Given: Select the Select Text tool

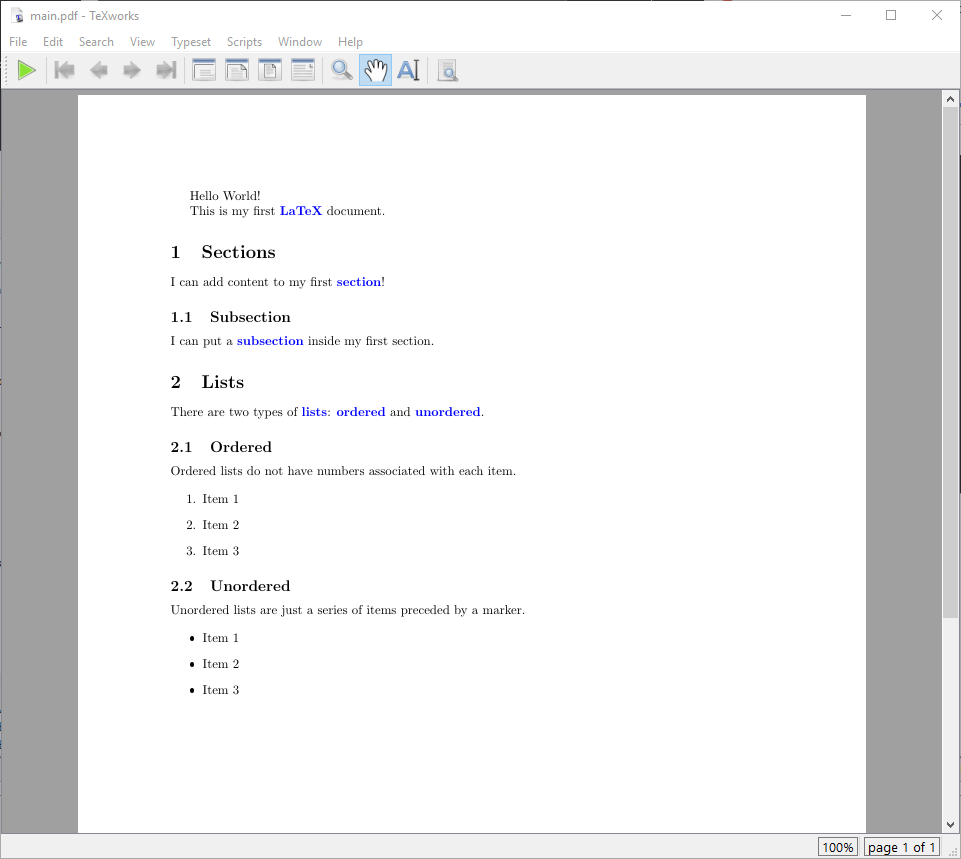Looking at the screenshot, I should click(409, 70).
